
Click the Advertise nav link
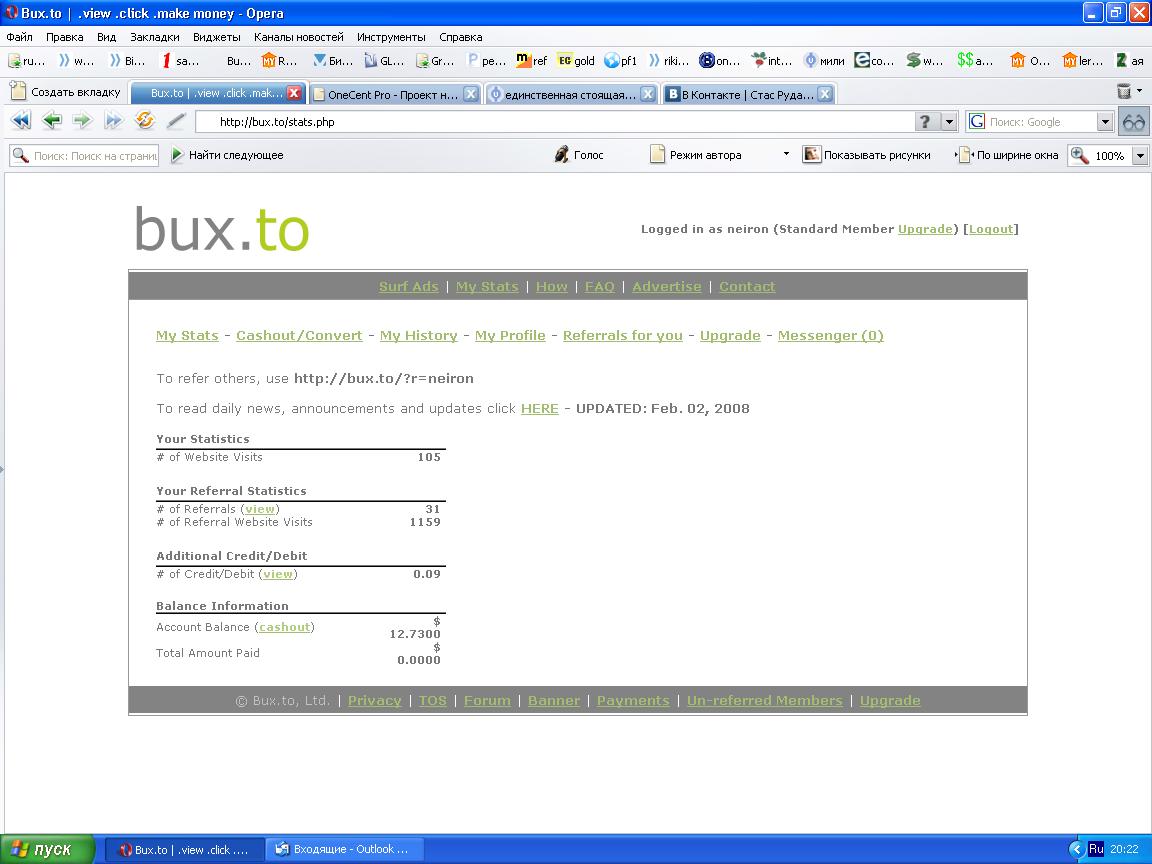pos(666,287)
